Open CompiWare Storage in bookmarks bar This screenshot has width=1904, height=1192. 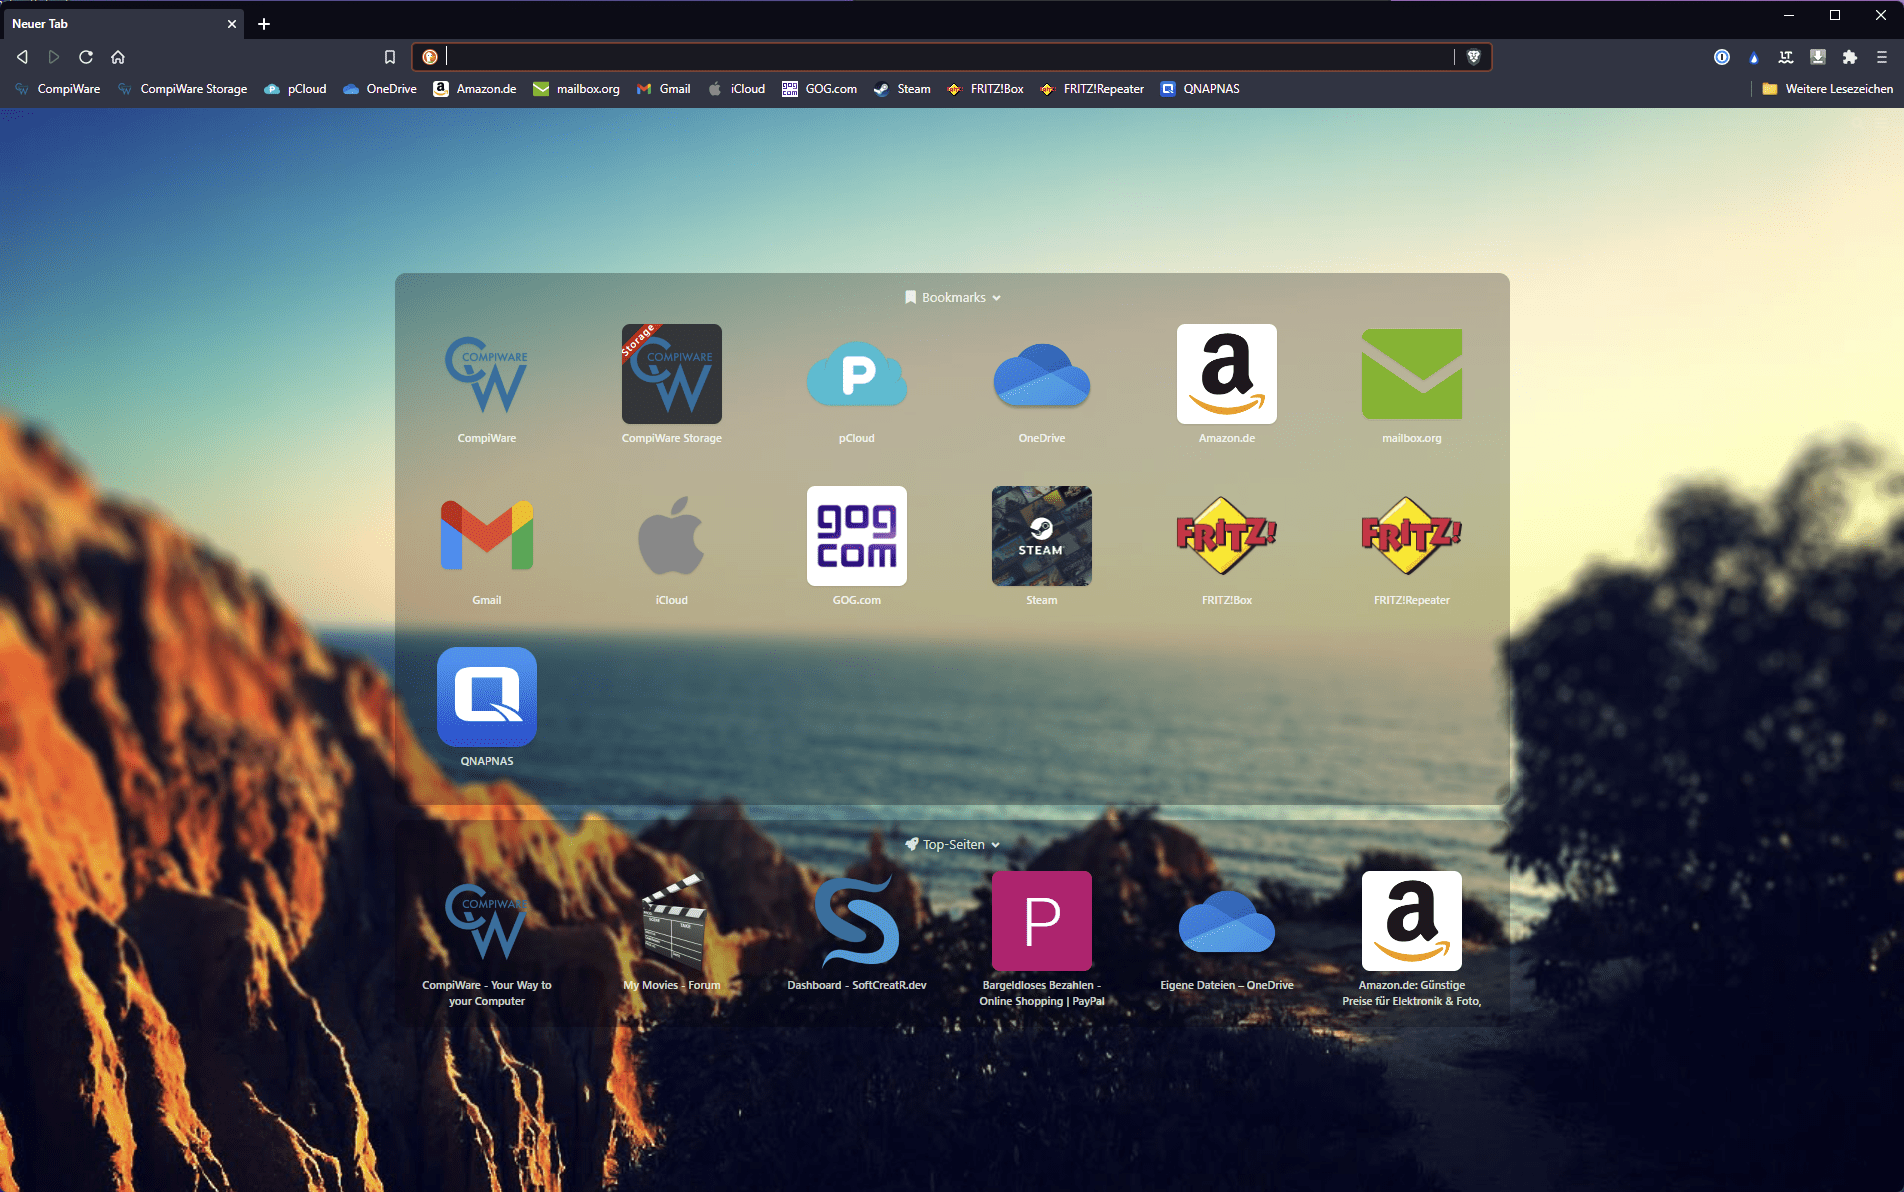pyautogui.click(x=182, y=89)
